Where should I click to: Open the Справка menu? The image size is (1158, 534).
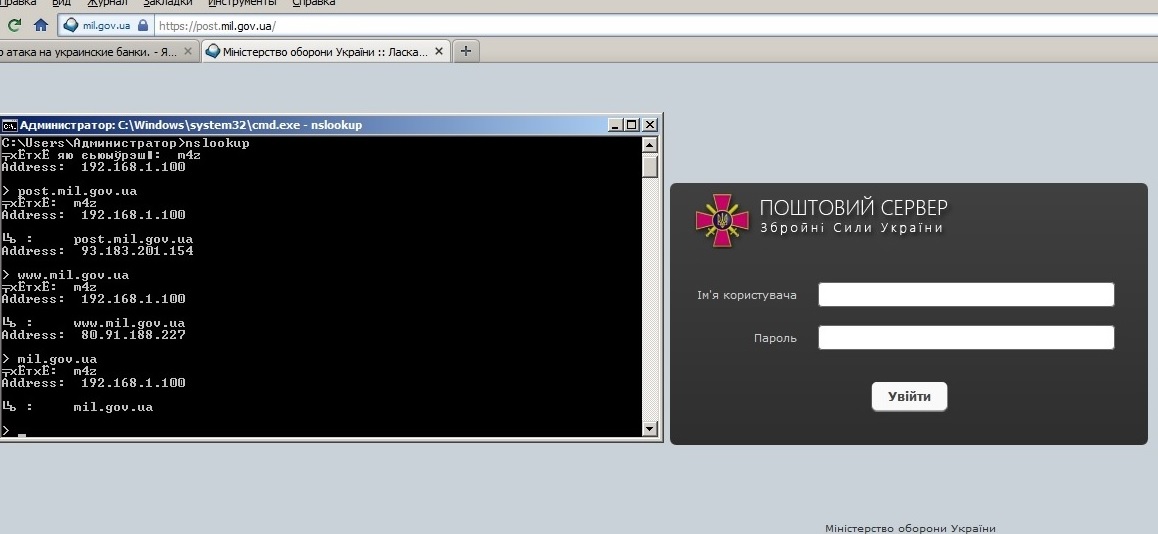click(x=313, y=3)
